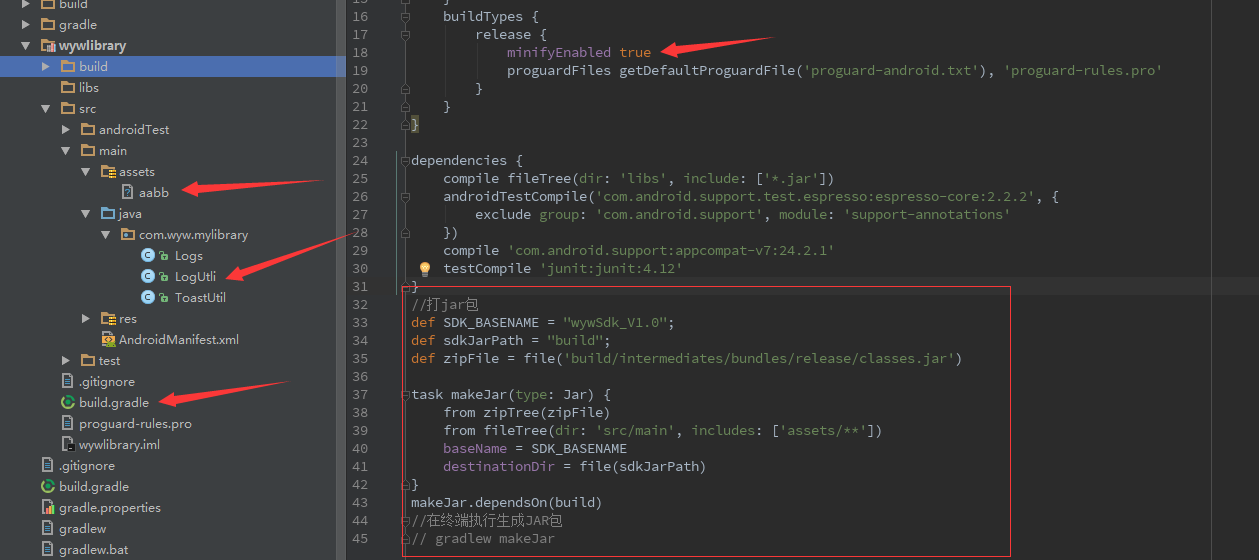The image size is (1259, 560).
Task: Fold the release block at line 17
Action: pos(405,34)
